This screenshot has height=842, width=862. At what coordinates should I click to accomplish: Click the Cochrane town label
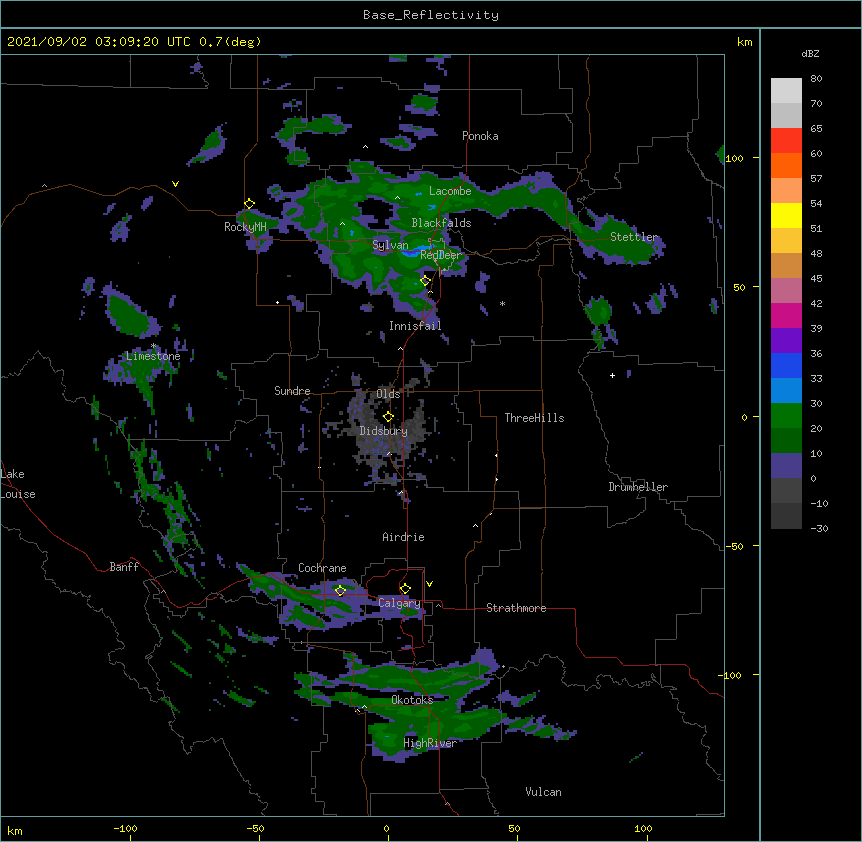322,568
